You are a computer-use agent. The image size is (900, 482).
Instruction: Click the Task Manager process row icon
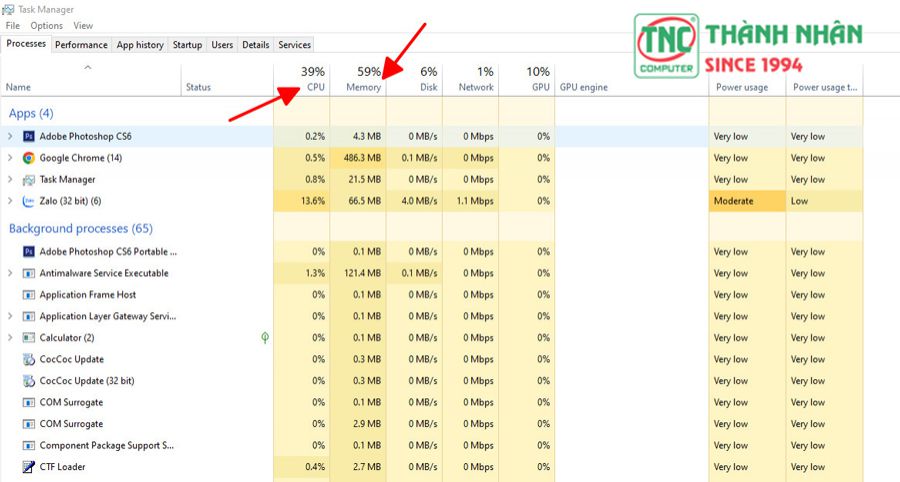[29, 180]
